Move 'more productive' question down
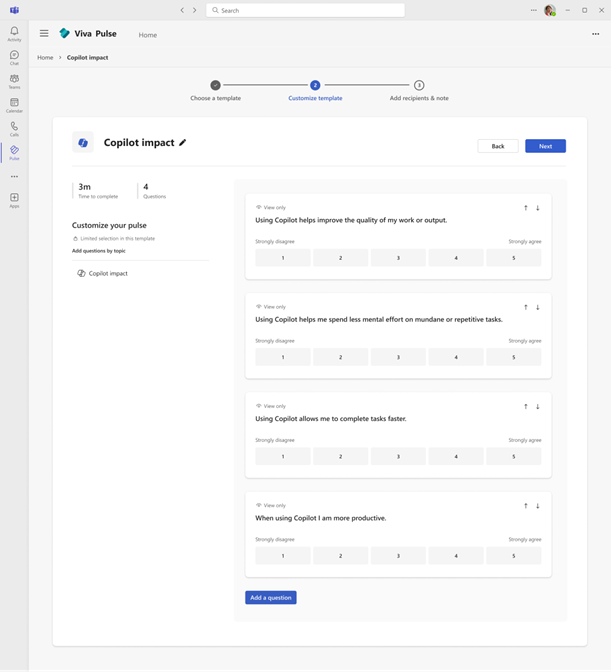Image resolution: width=611 pixels, height=672 pixels. click(538, 506)
